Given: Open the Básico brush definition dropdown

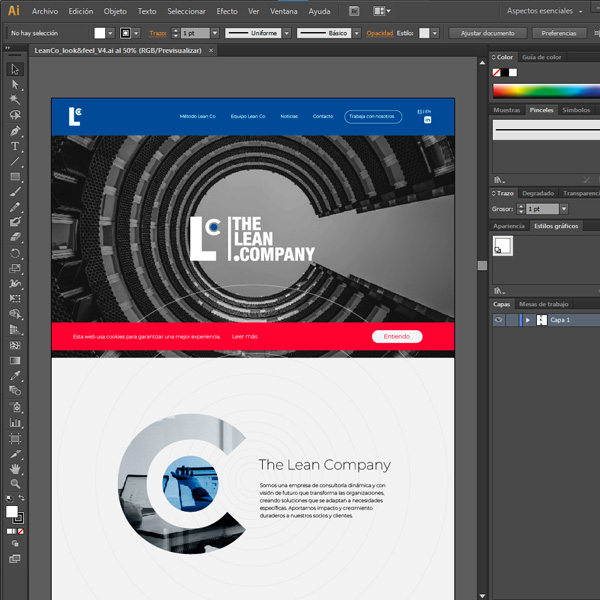Looking at the screenshot, I should [x=357, y=33].
